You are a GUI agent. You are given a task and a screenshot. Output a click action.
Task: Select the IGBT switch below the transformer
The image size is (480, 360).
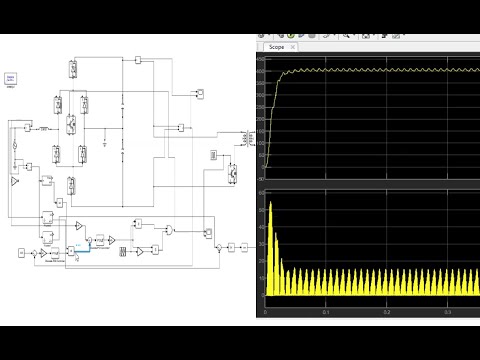tap(232, 174)
